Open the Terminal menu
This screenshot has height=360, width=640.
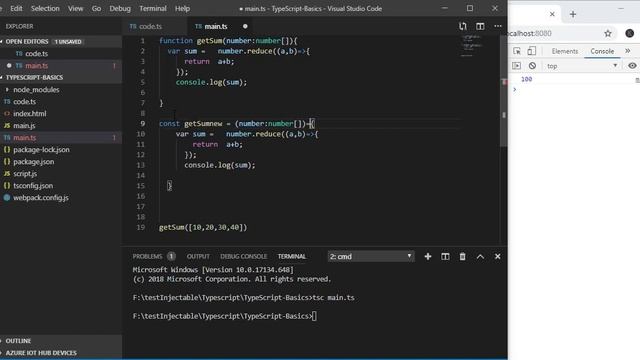point(153,8)
